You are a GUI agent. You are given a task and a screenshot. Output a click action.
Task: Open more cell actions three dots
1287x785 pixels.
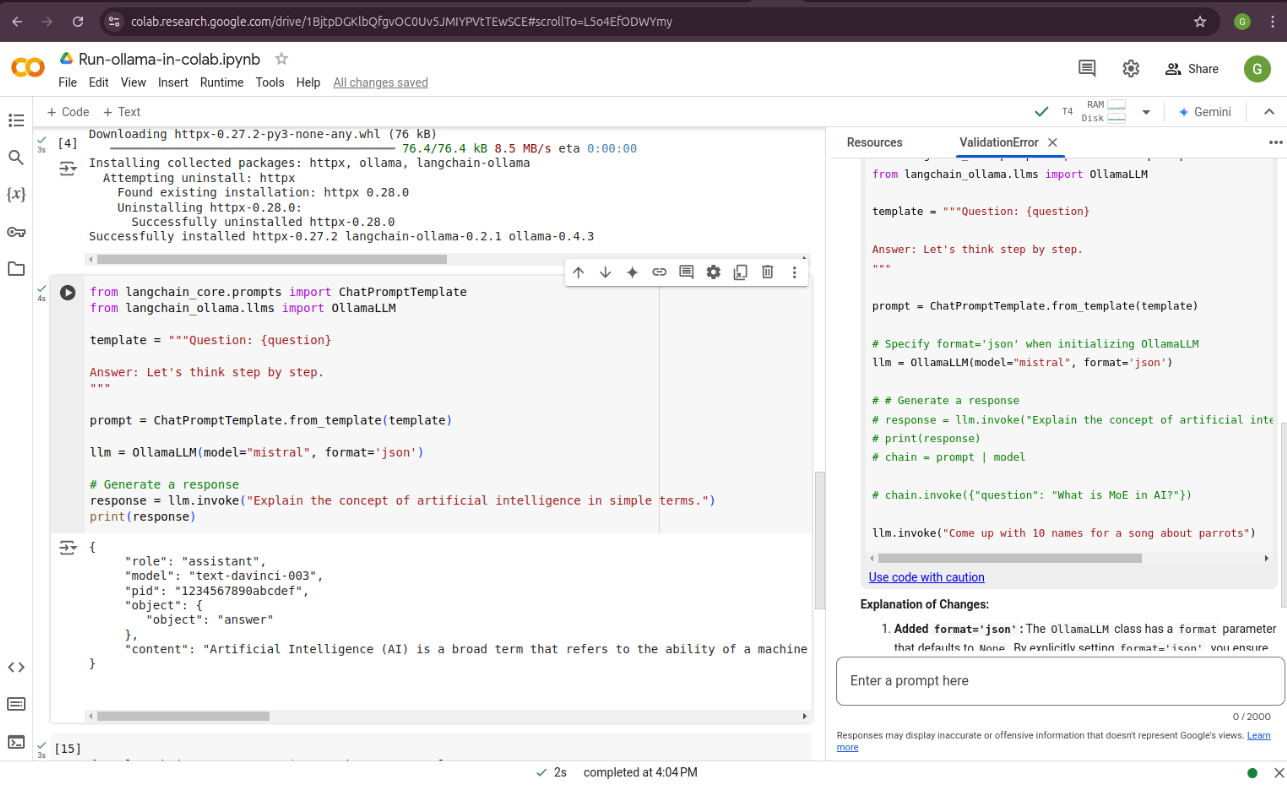[x=794, y=272]
